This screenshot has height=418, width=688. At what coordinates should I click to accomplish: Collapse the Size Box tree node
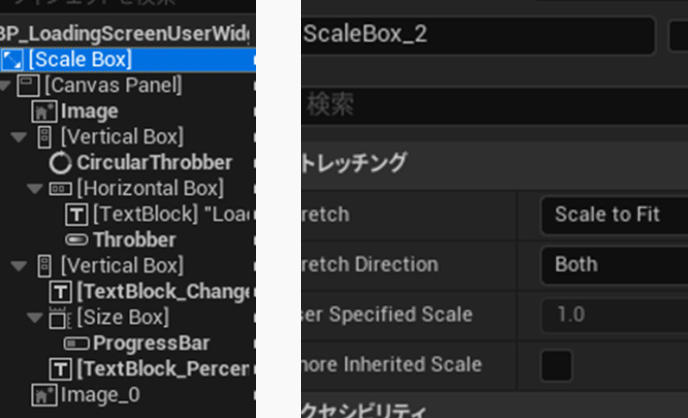35,317
